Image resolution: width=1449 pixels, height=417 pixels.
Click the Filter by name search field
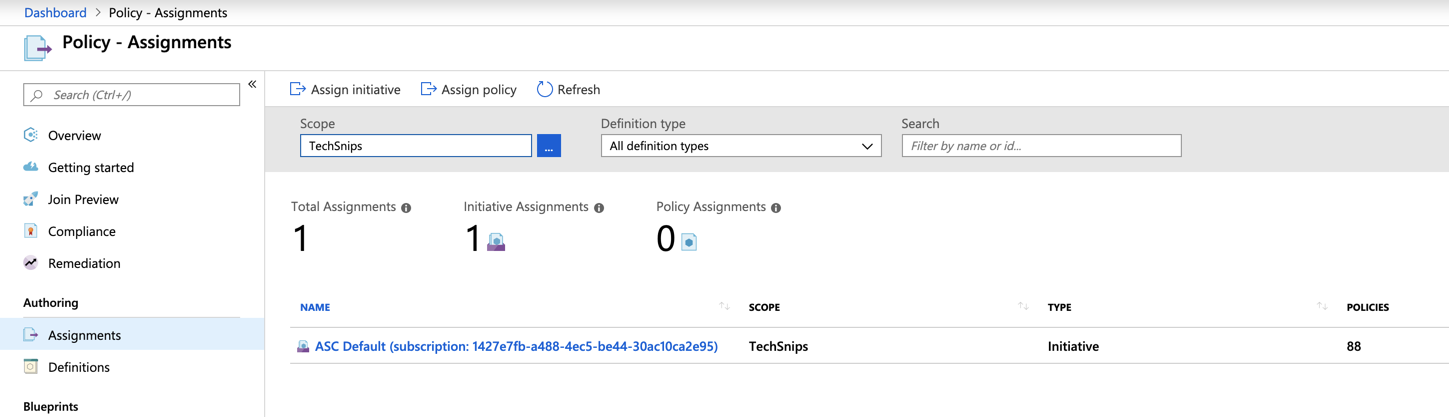coord(1041,146)
